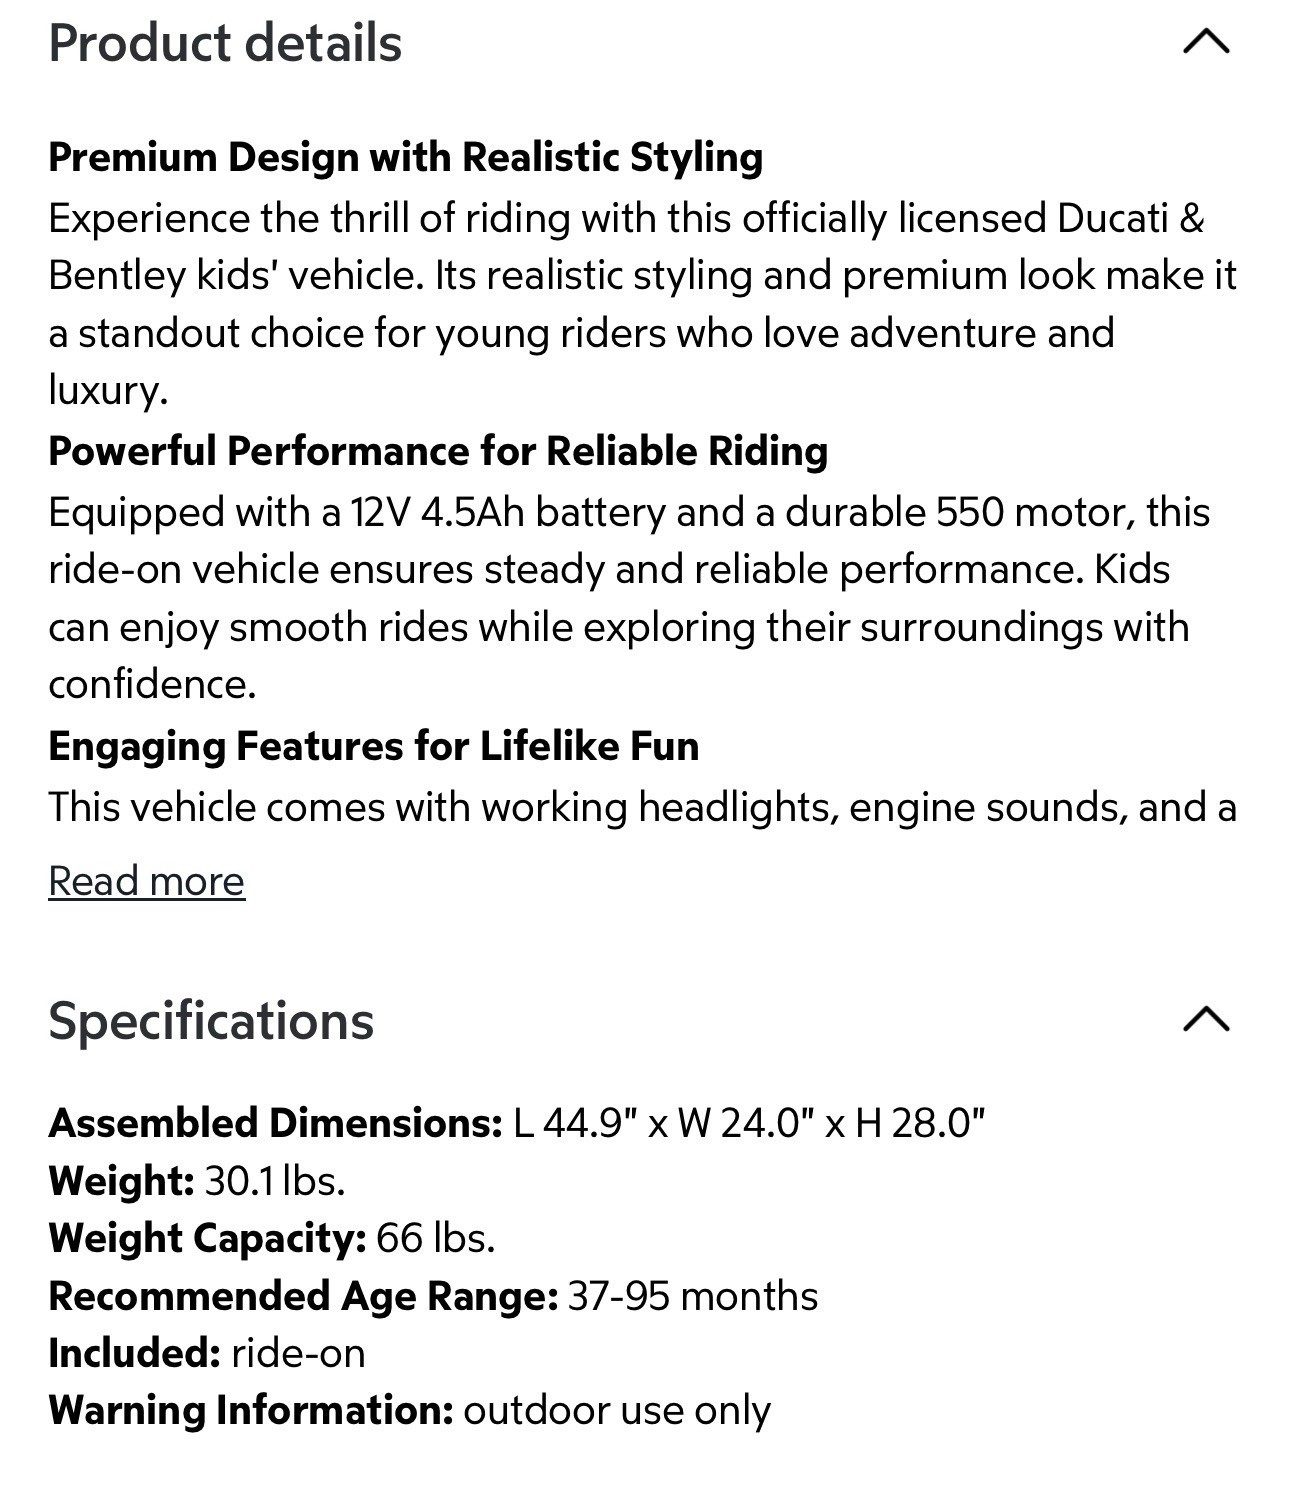Click the Warning Information label
This screenshot has width=1290, height=1506.
point(251,1410)
